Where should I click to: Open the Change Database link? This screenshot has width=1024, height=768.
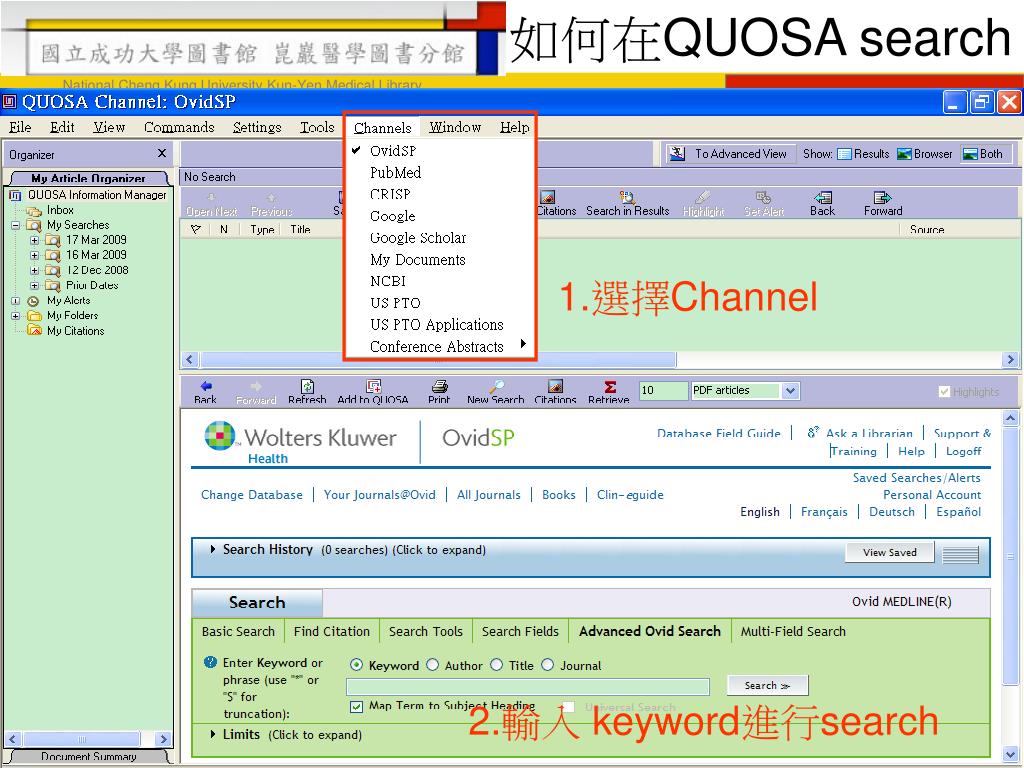coord(251,495)
